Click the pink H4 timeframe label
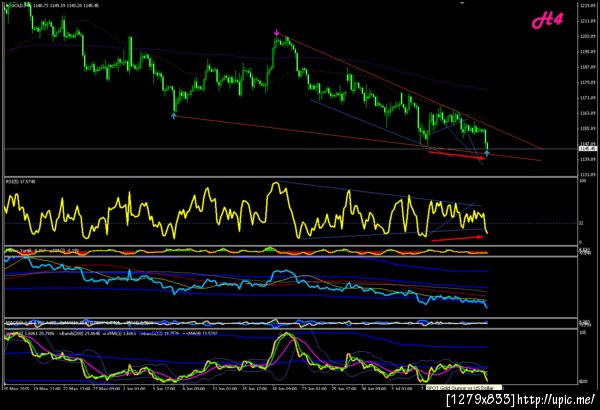This screenshot has height=410, width=600. pos(547,21)
